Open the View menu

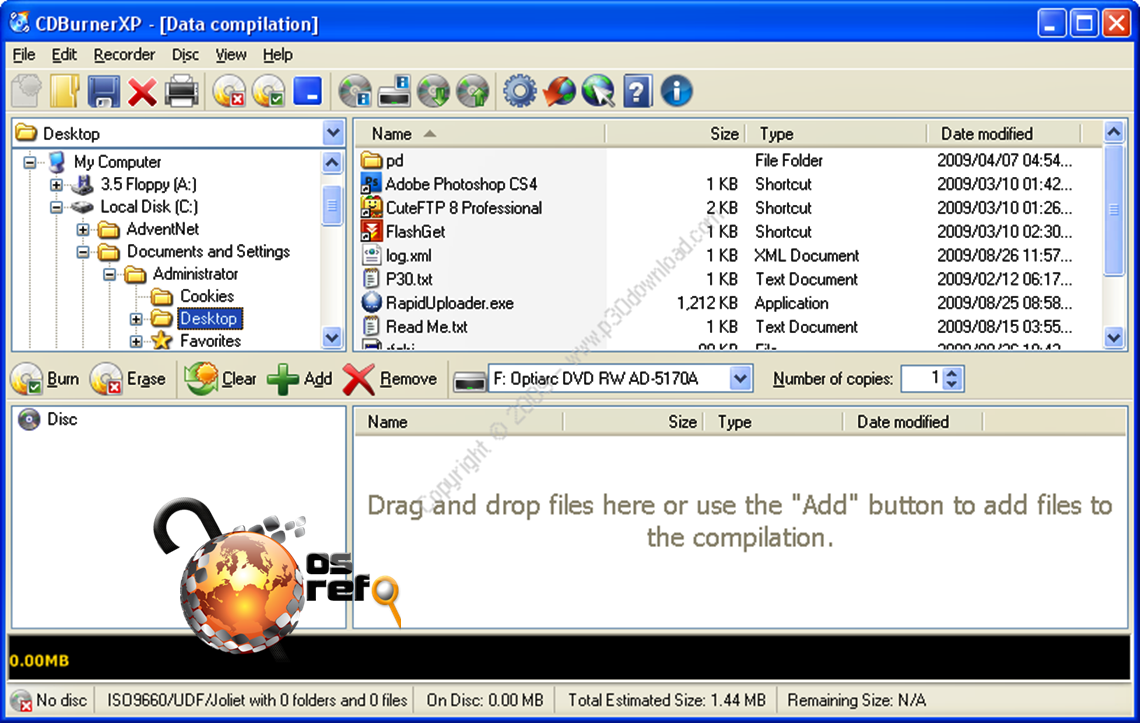click(x=231, y=55)
